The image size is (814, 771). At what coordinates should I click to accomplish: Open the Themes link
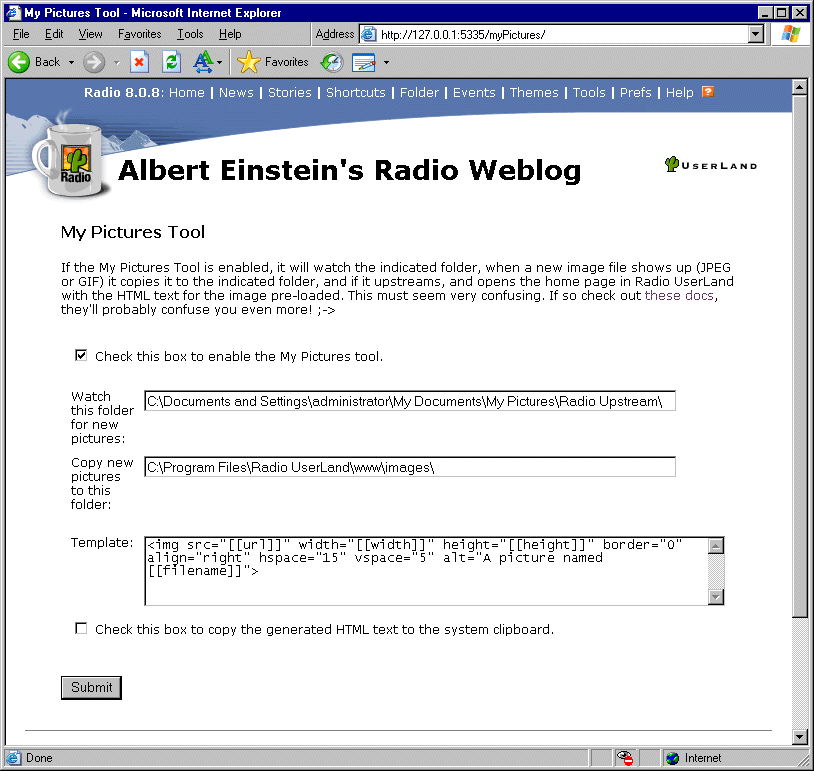coord(534,92)
